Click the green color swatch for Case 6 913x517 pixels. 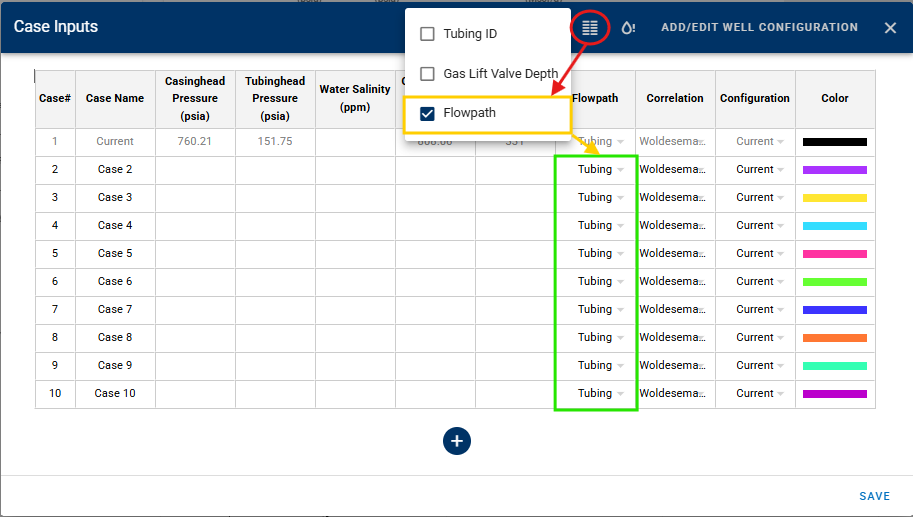point(834,282)
